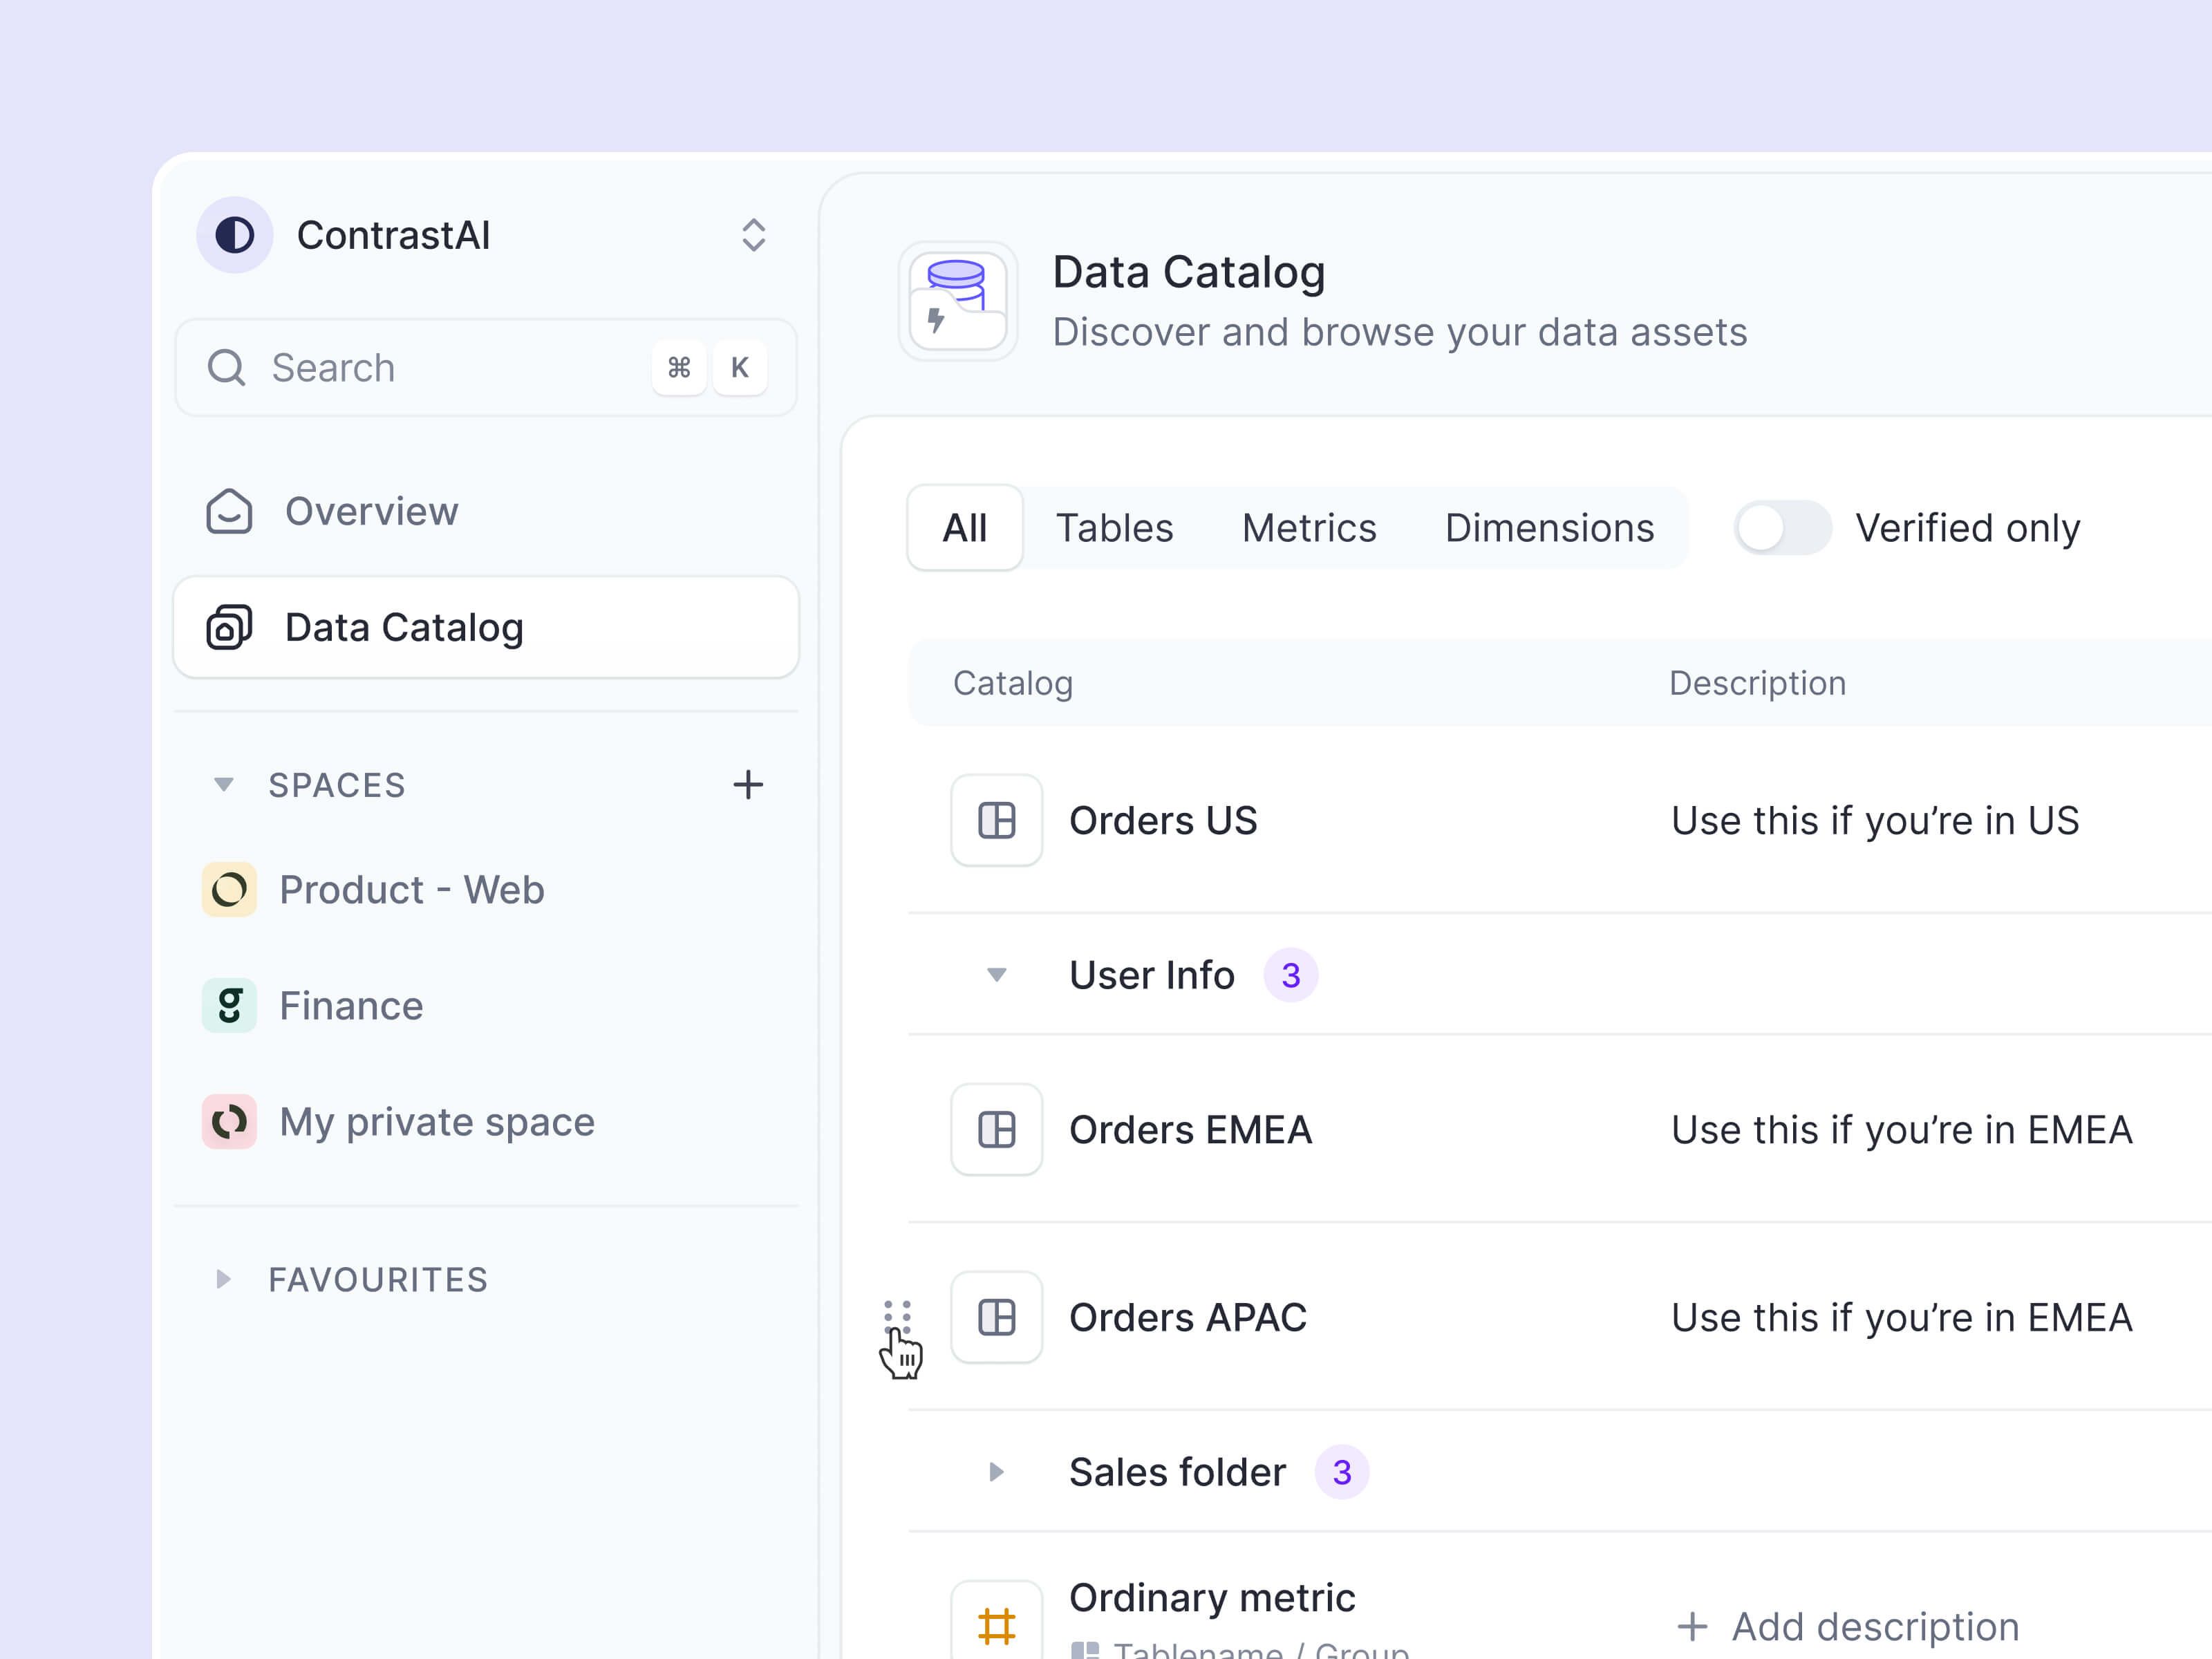Open Overview in the sidebar
This screenshot has width=2212, height=1659.
(486, 511)
